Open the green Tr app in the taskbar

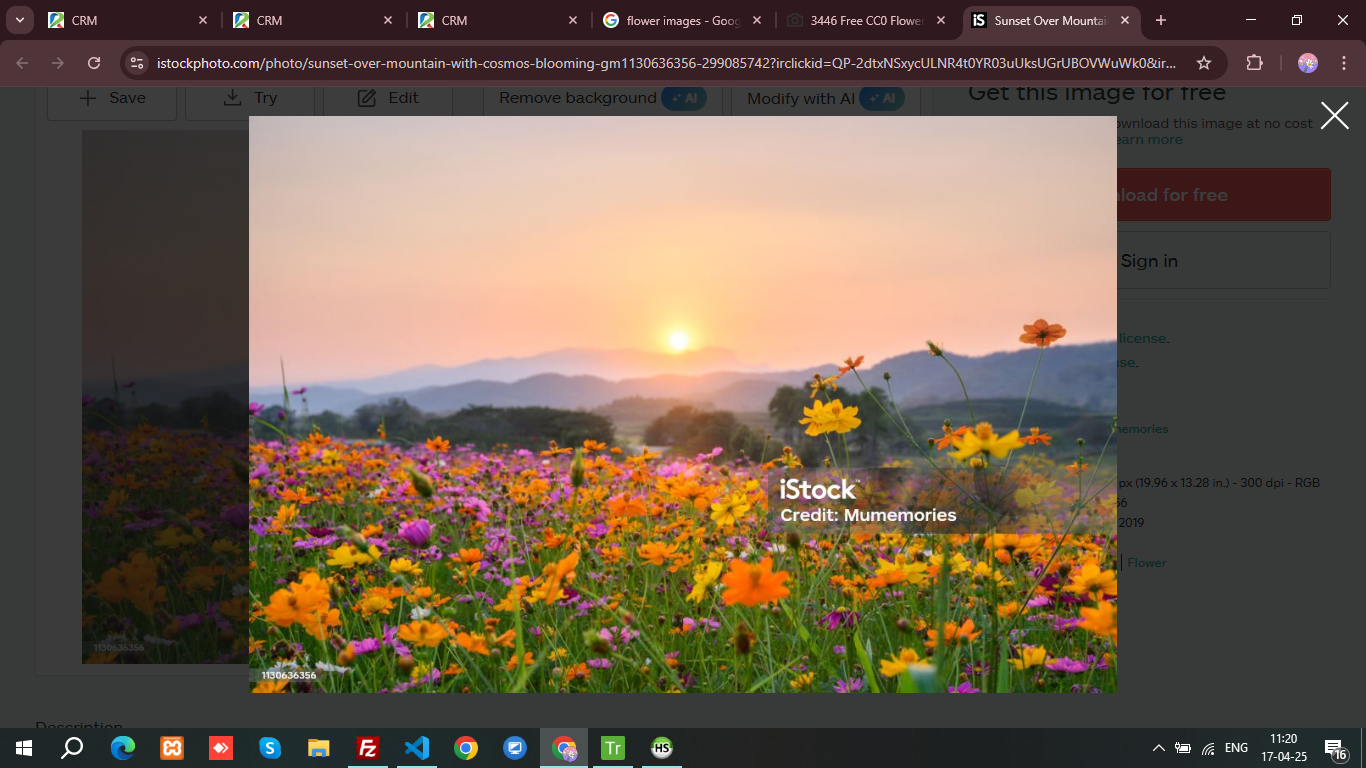613,748
